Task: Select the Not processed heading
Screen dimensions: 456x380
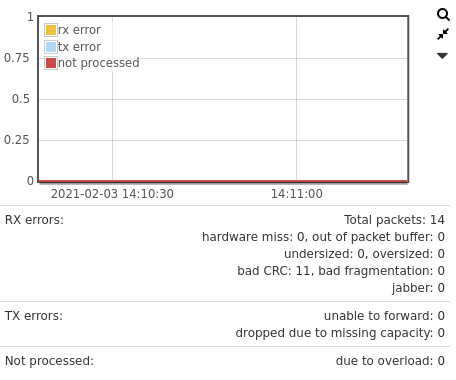Action: [x=49, y=361]
